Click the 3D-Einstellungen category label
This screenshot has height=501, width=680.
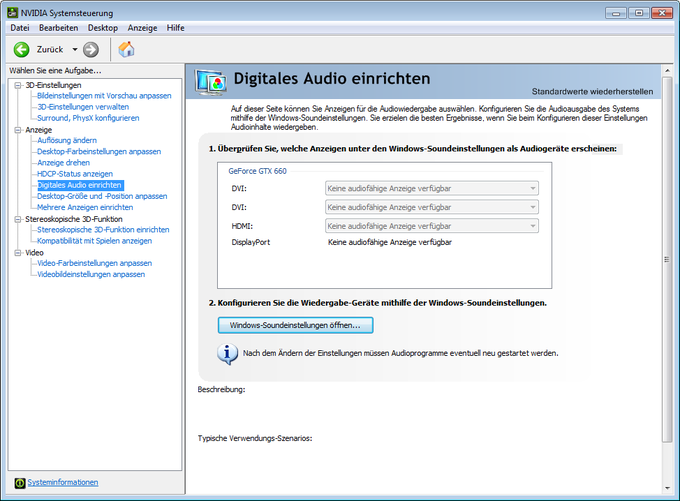tap(53, 85)
